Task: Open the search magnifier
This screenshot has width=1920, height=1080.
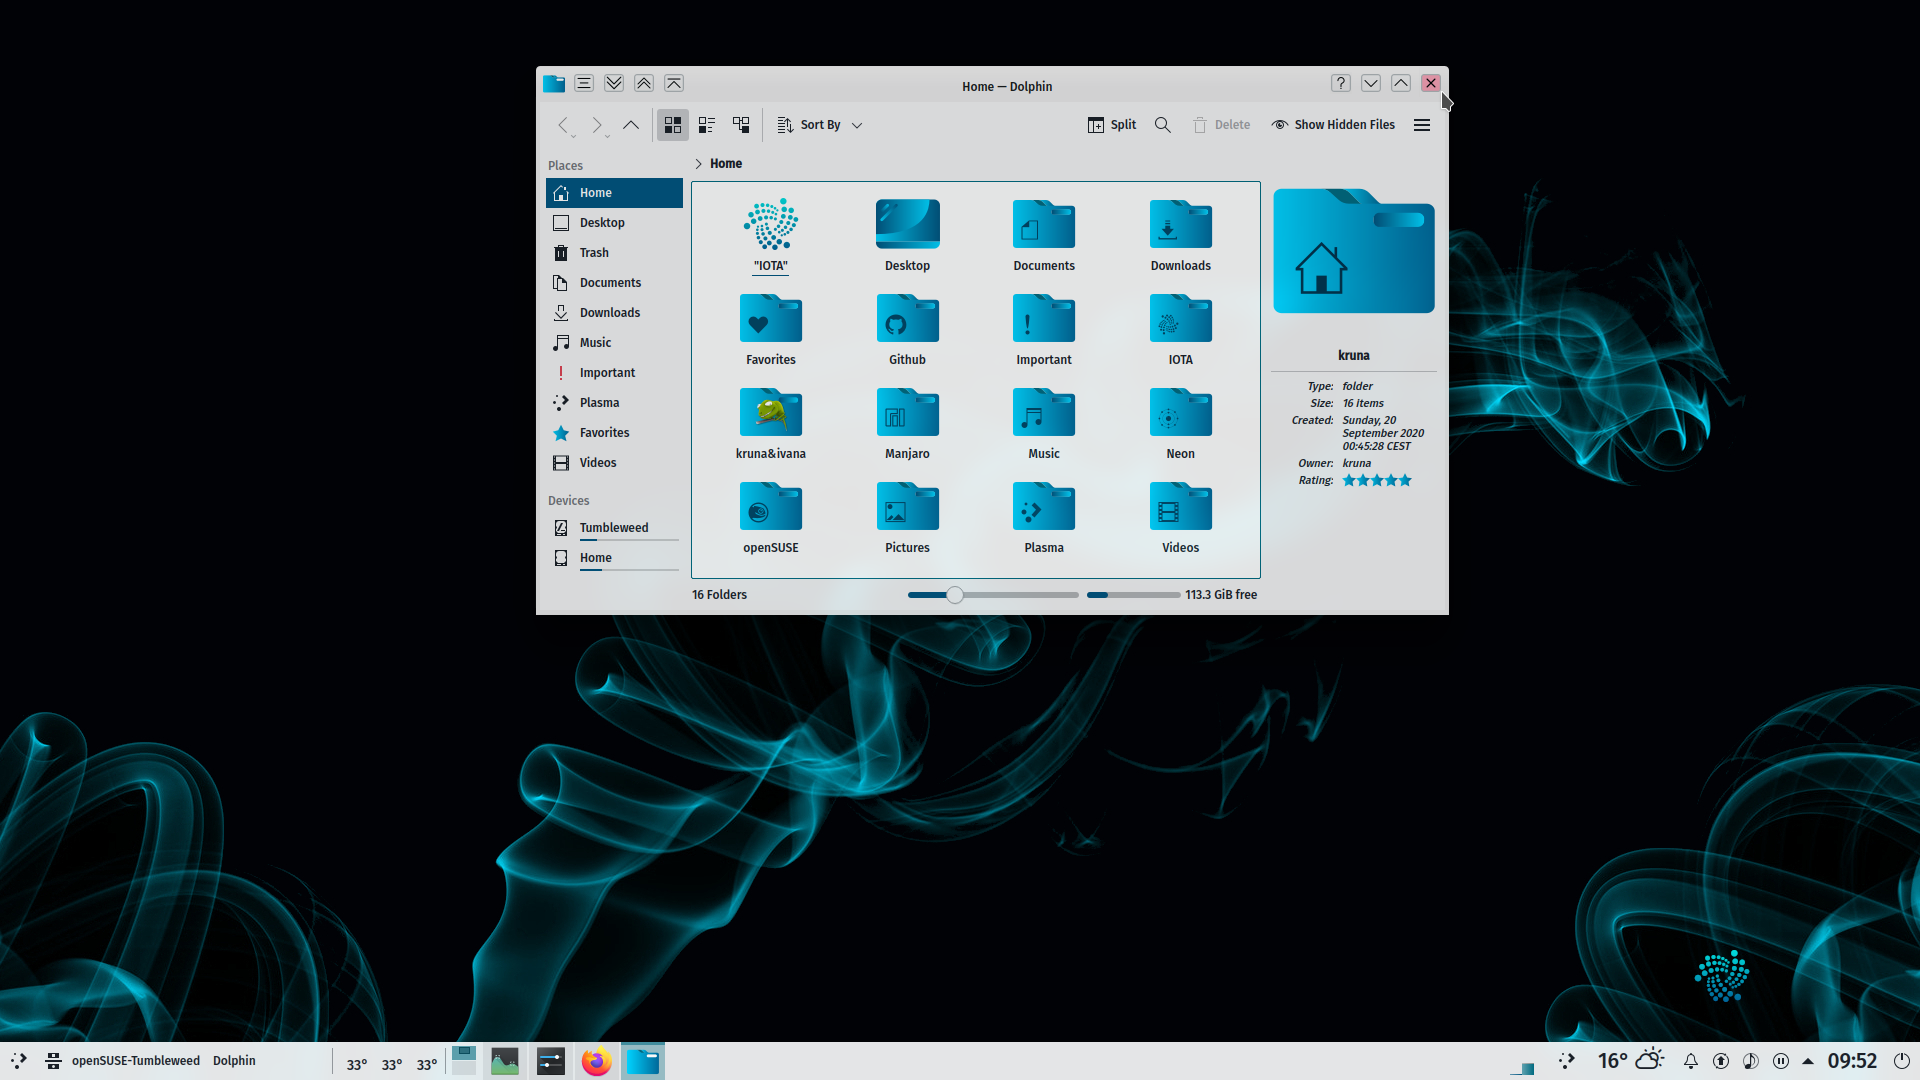Action: (x=1163, y=125)
